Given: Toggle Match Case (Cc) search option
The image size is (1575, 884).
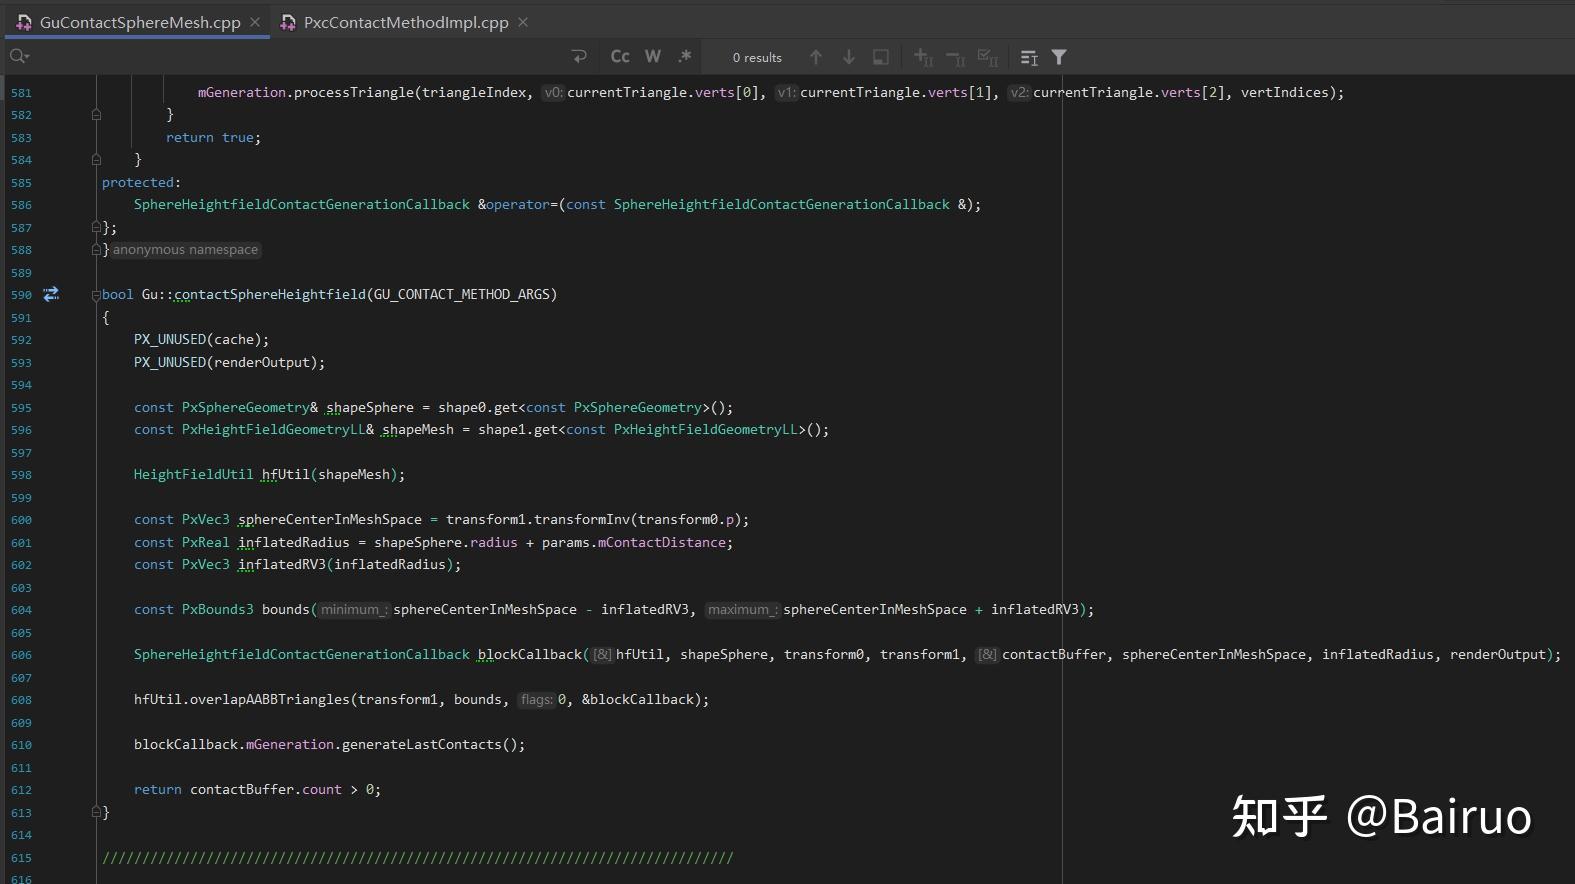Looking at the screenshot, I should (x=620, y=57).
